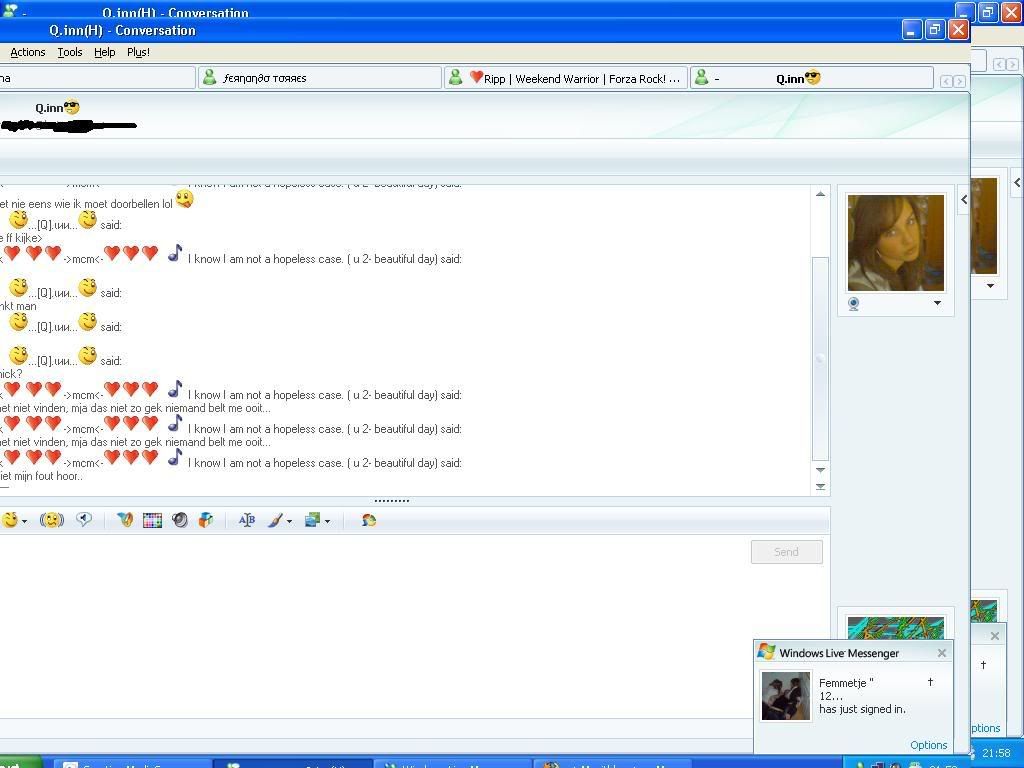Open the Actions menu
The image size is (1024, 768).
click(27, 52)
